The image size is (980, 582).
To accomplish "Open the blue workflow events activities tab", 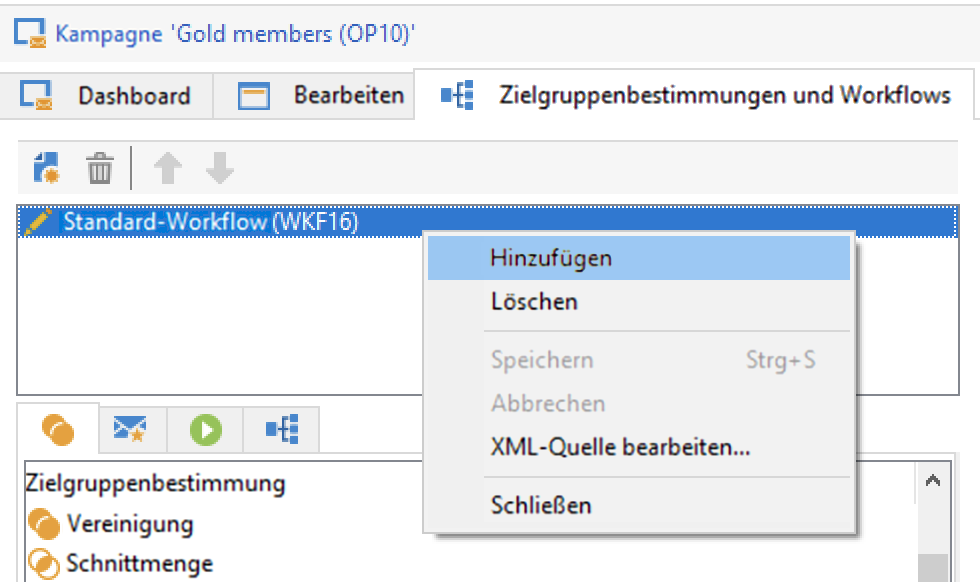I will (x=282, y=429).
